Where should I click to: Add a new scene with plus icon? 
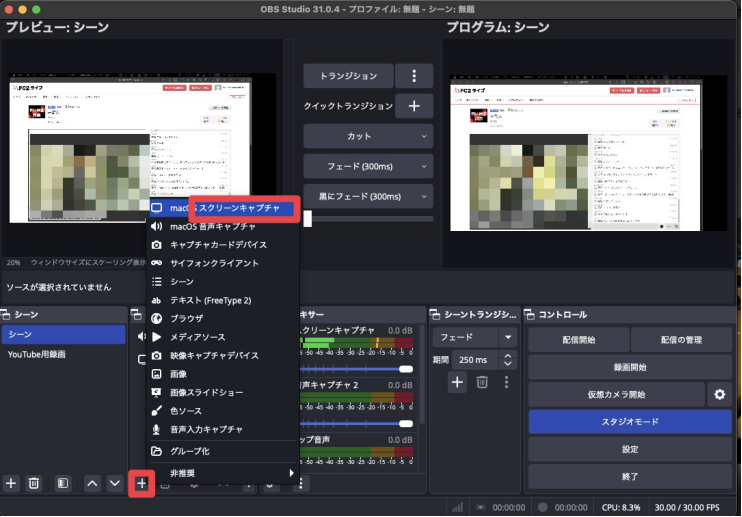click(x=12, y=483)
